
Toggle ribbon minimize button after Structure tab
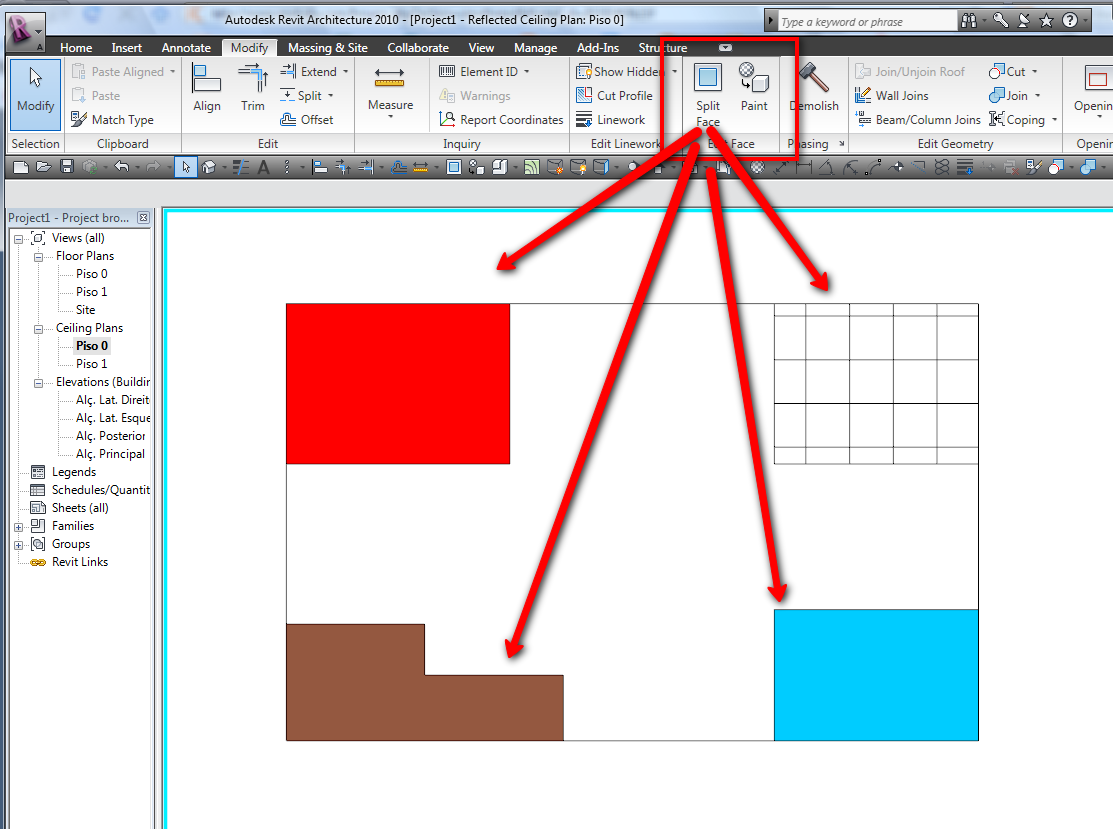point(725,48)
